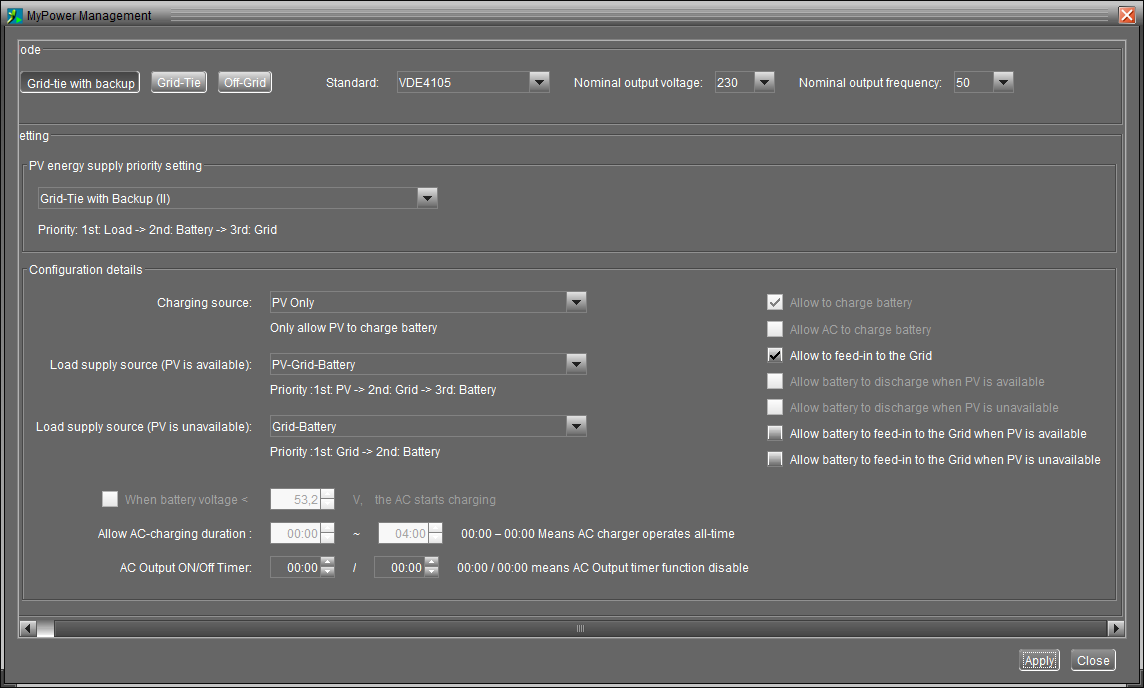Toggle Allow to charge battery checkbox
This screenshot has width=1144, height=688.
pyautogui.click(x=775, y=302)
